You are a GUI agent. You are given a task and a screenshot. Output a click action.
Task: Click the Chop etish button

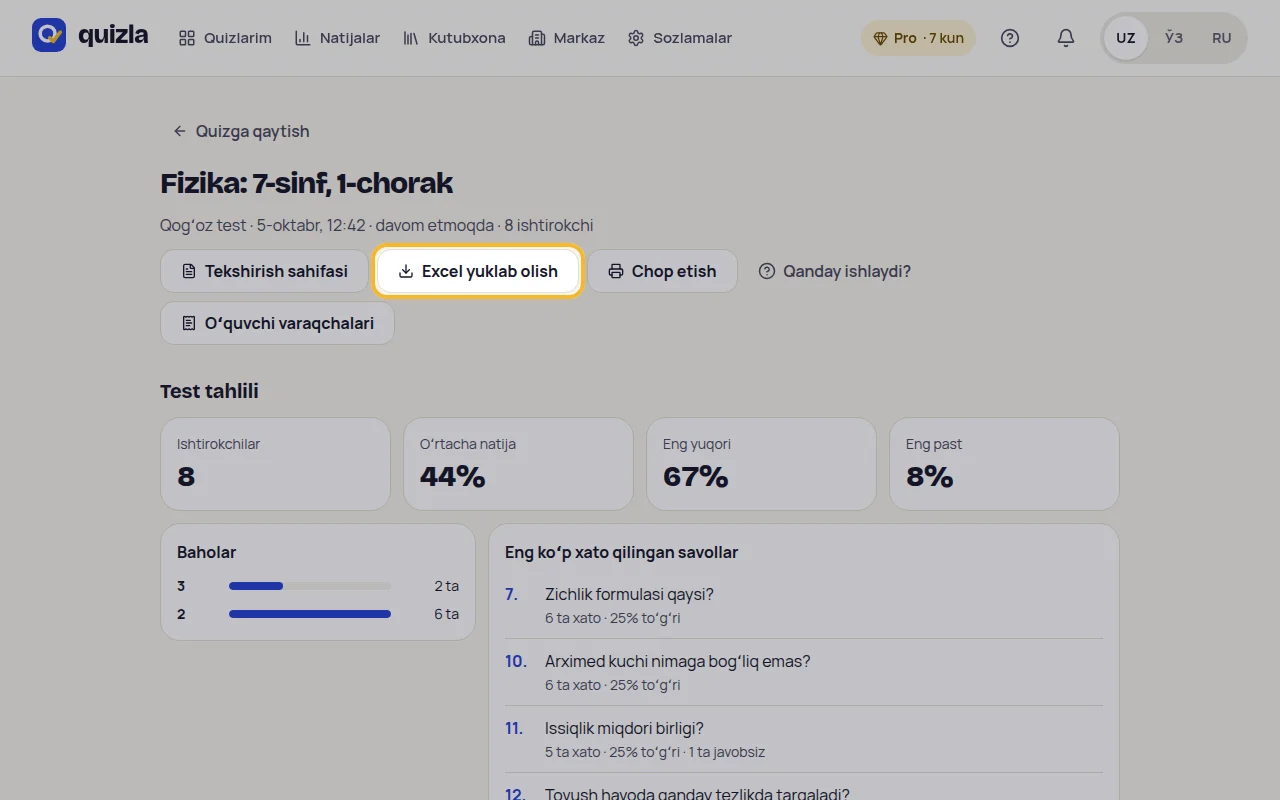(662, 271)
